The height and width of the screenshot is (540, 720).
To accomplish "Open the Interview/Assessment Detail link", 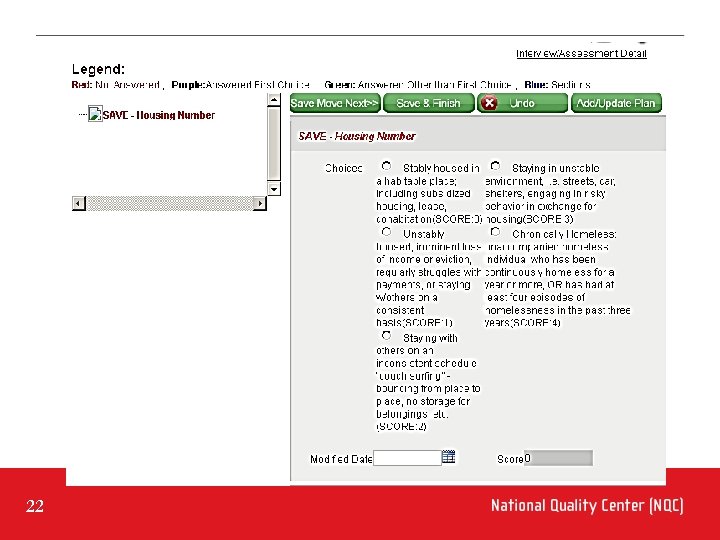I will (581, 53).
